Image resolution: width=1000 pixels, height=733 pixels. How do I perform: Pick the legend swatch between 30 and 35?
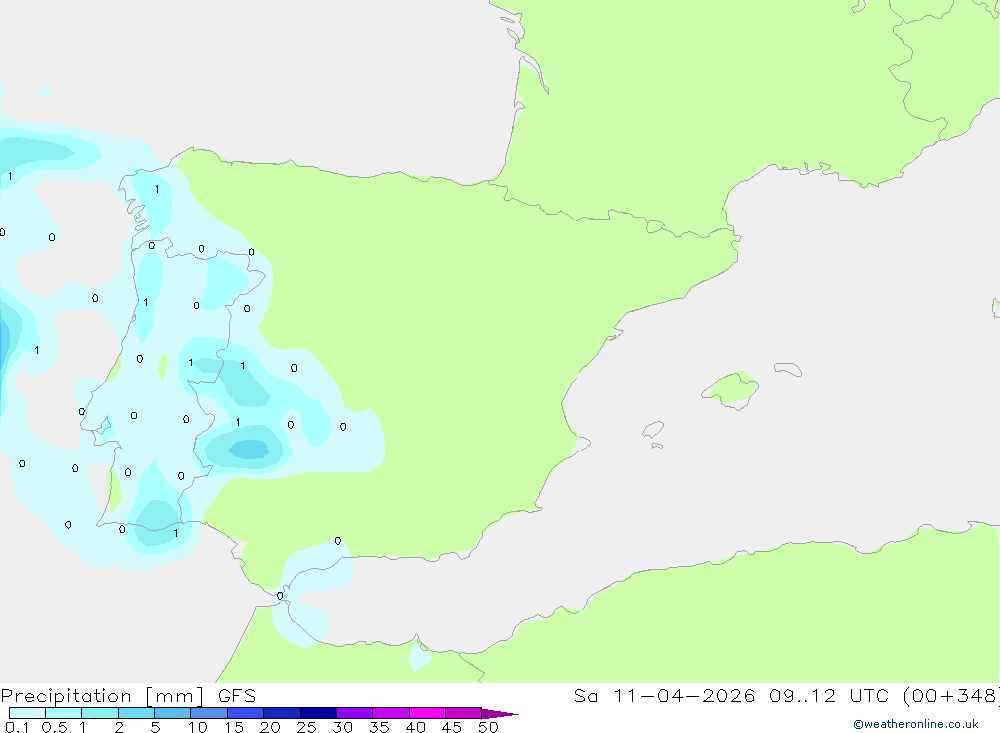pyautogui.click(x=355, y=713)
